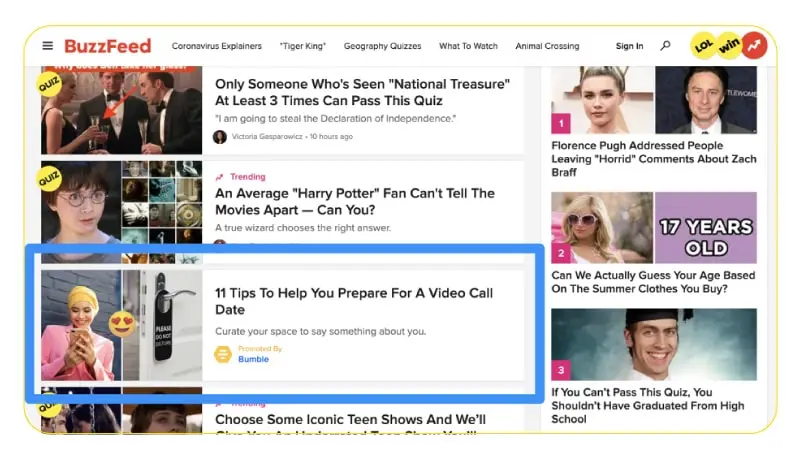Click the LOL badge icon
This screenshot has width=800, height=461.
point(704,45)
